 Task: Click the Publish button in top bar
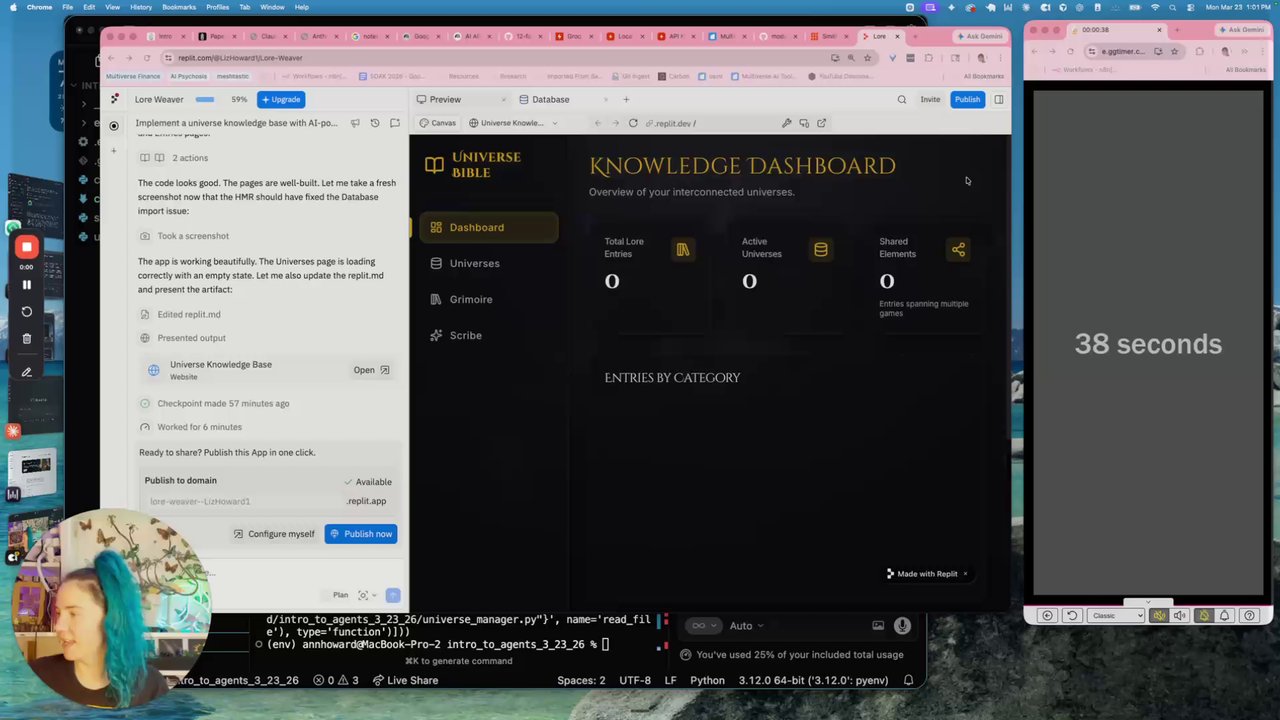[x=967, y=99]
